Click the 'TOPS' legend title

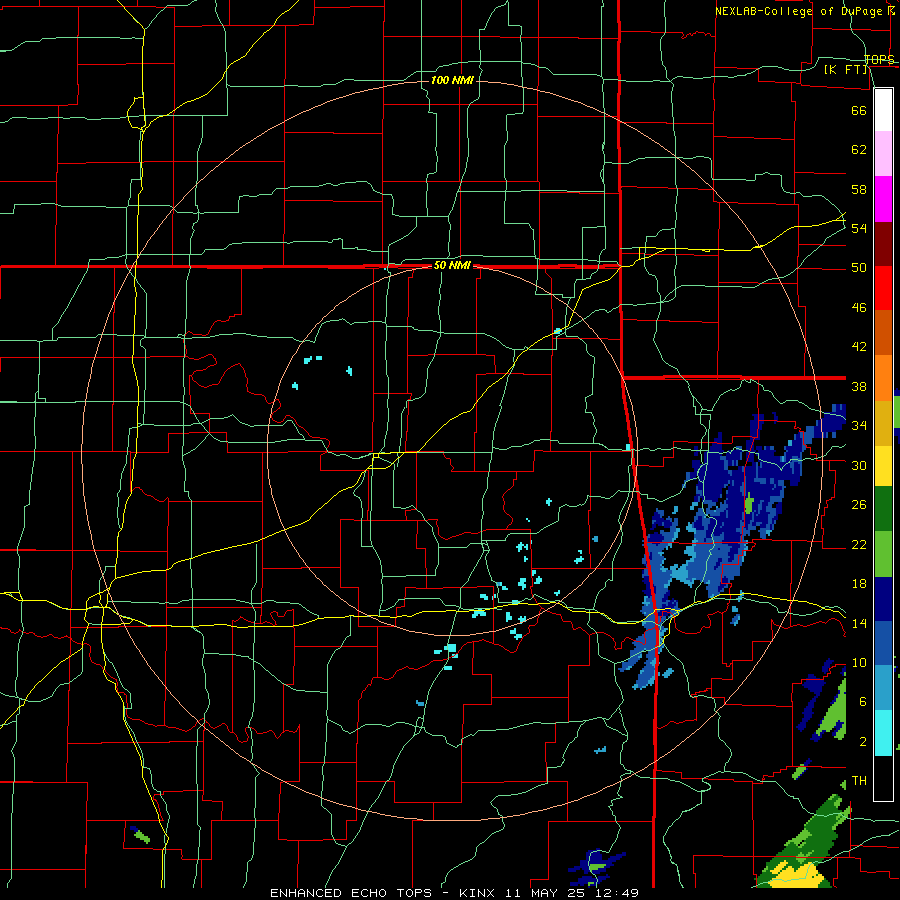[x=879, y=59]
